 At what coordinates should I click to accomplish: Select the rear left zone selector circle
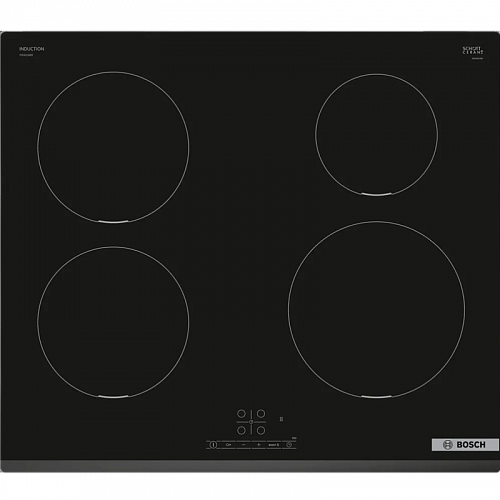click(x=241, y=414)
